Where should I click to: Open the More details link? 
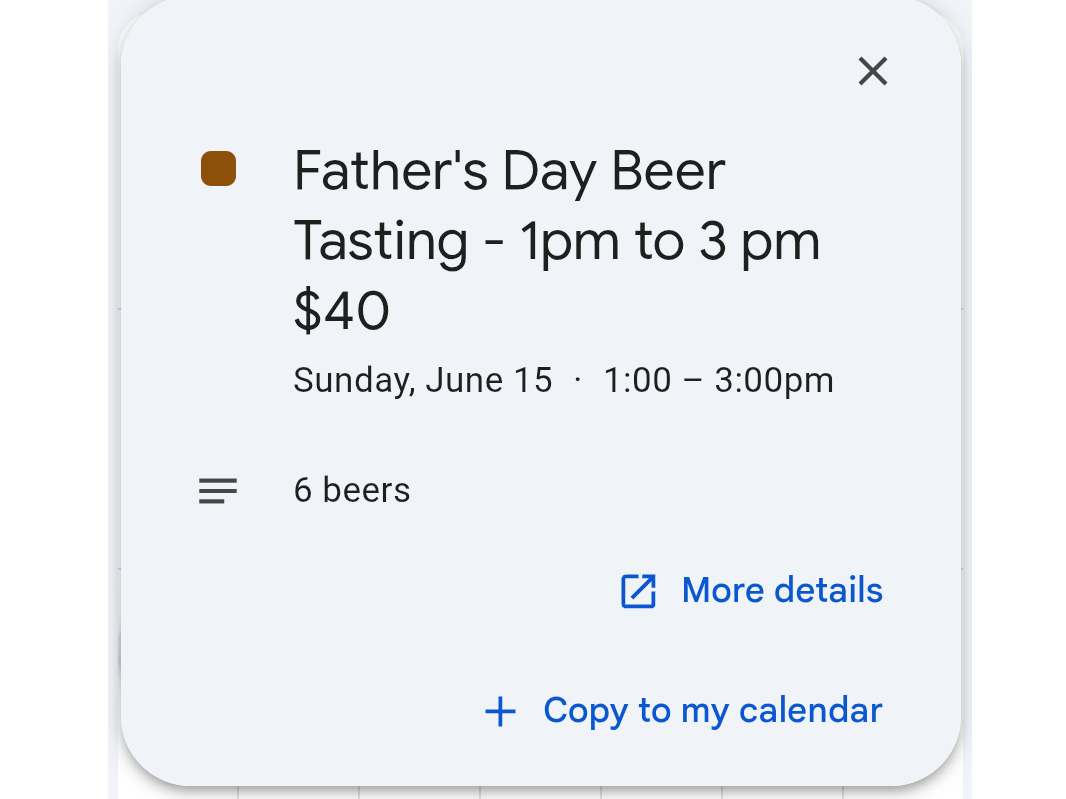click(782, 591)
